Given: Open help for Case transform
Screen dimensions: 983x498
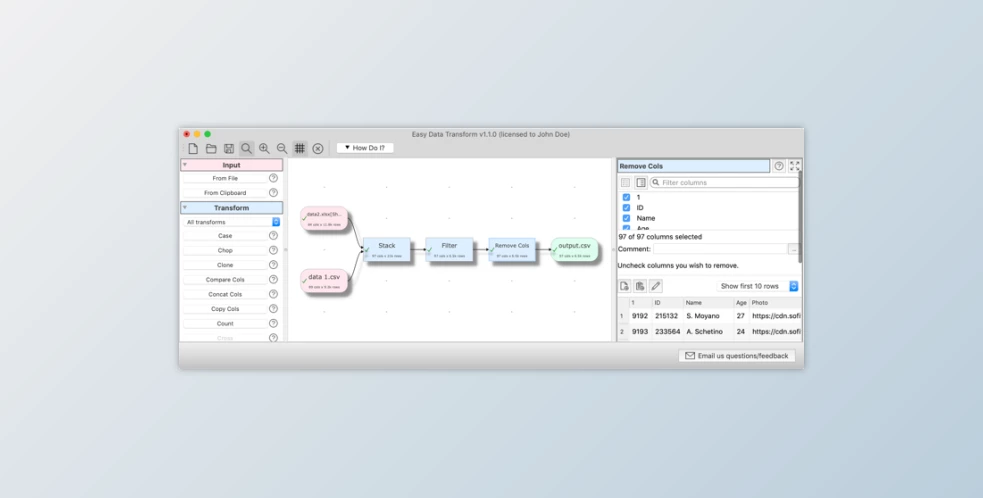Looking at the screenshot, I should coord(273,236).
